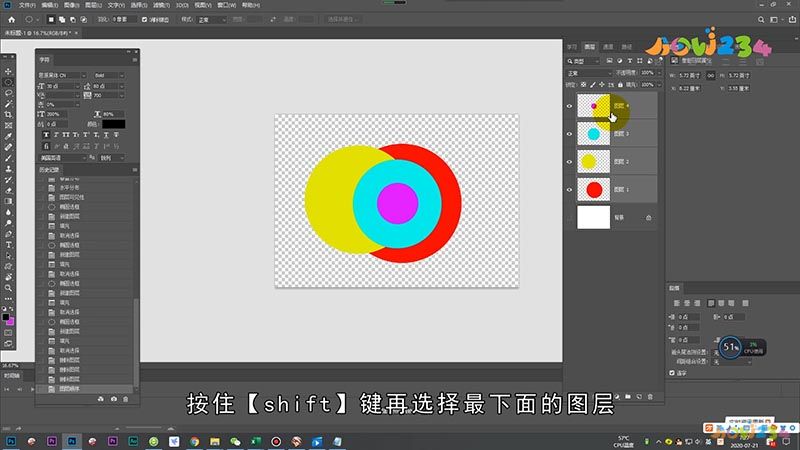Click the Select and Mask button
Image resolution: width=800 pixels, height=450 pixels.
(x=342, y=19)
